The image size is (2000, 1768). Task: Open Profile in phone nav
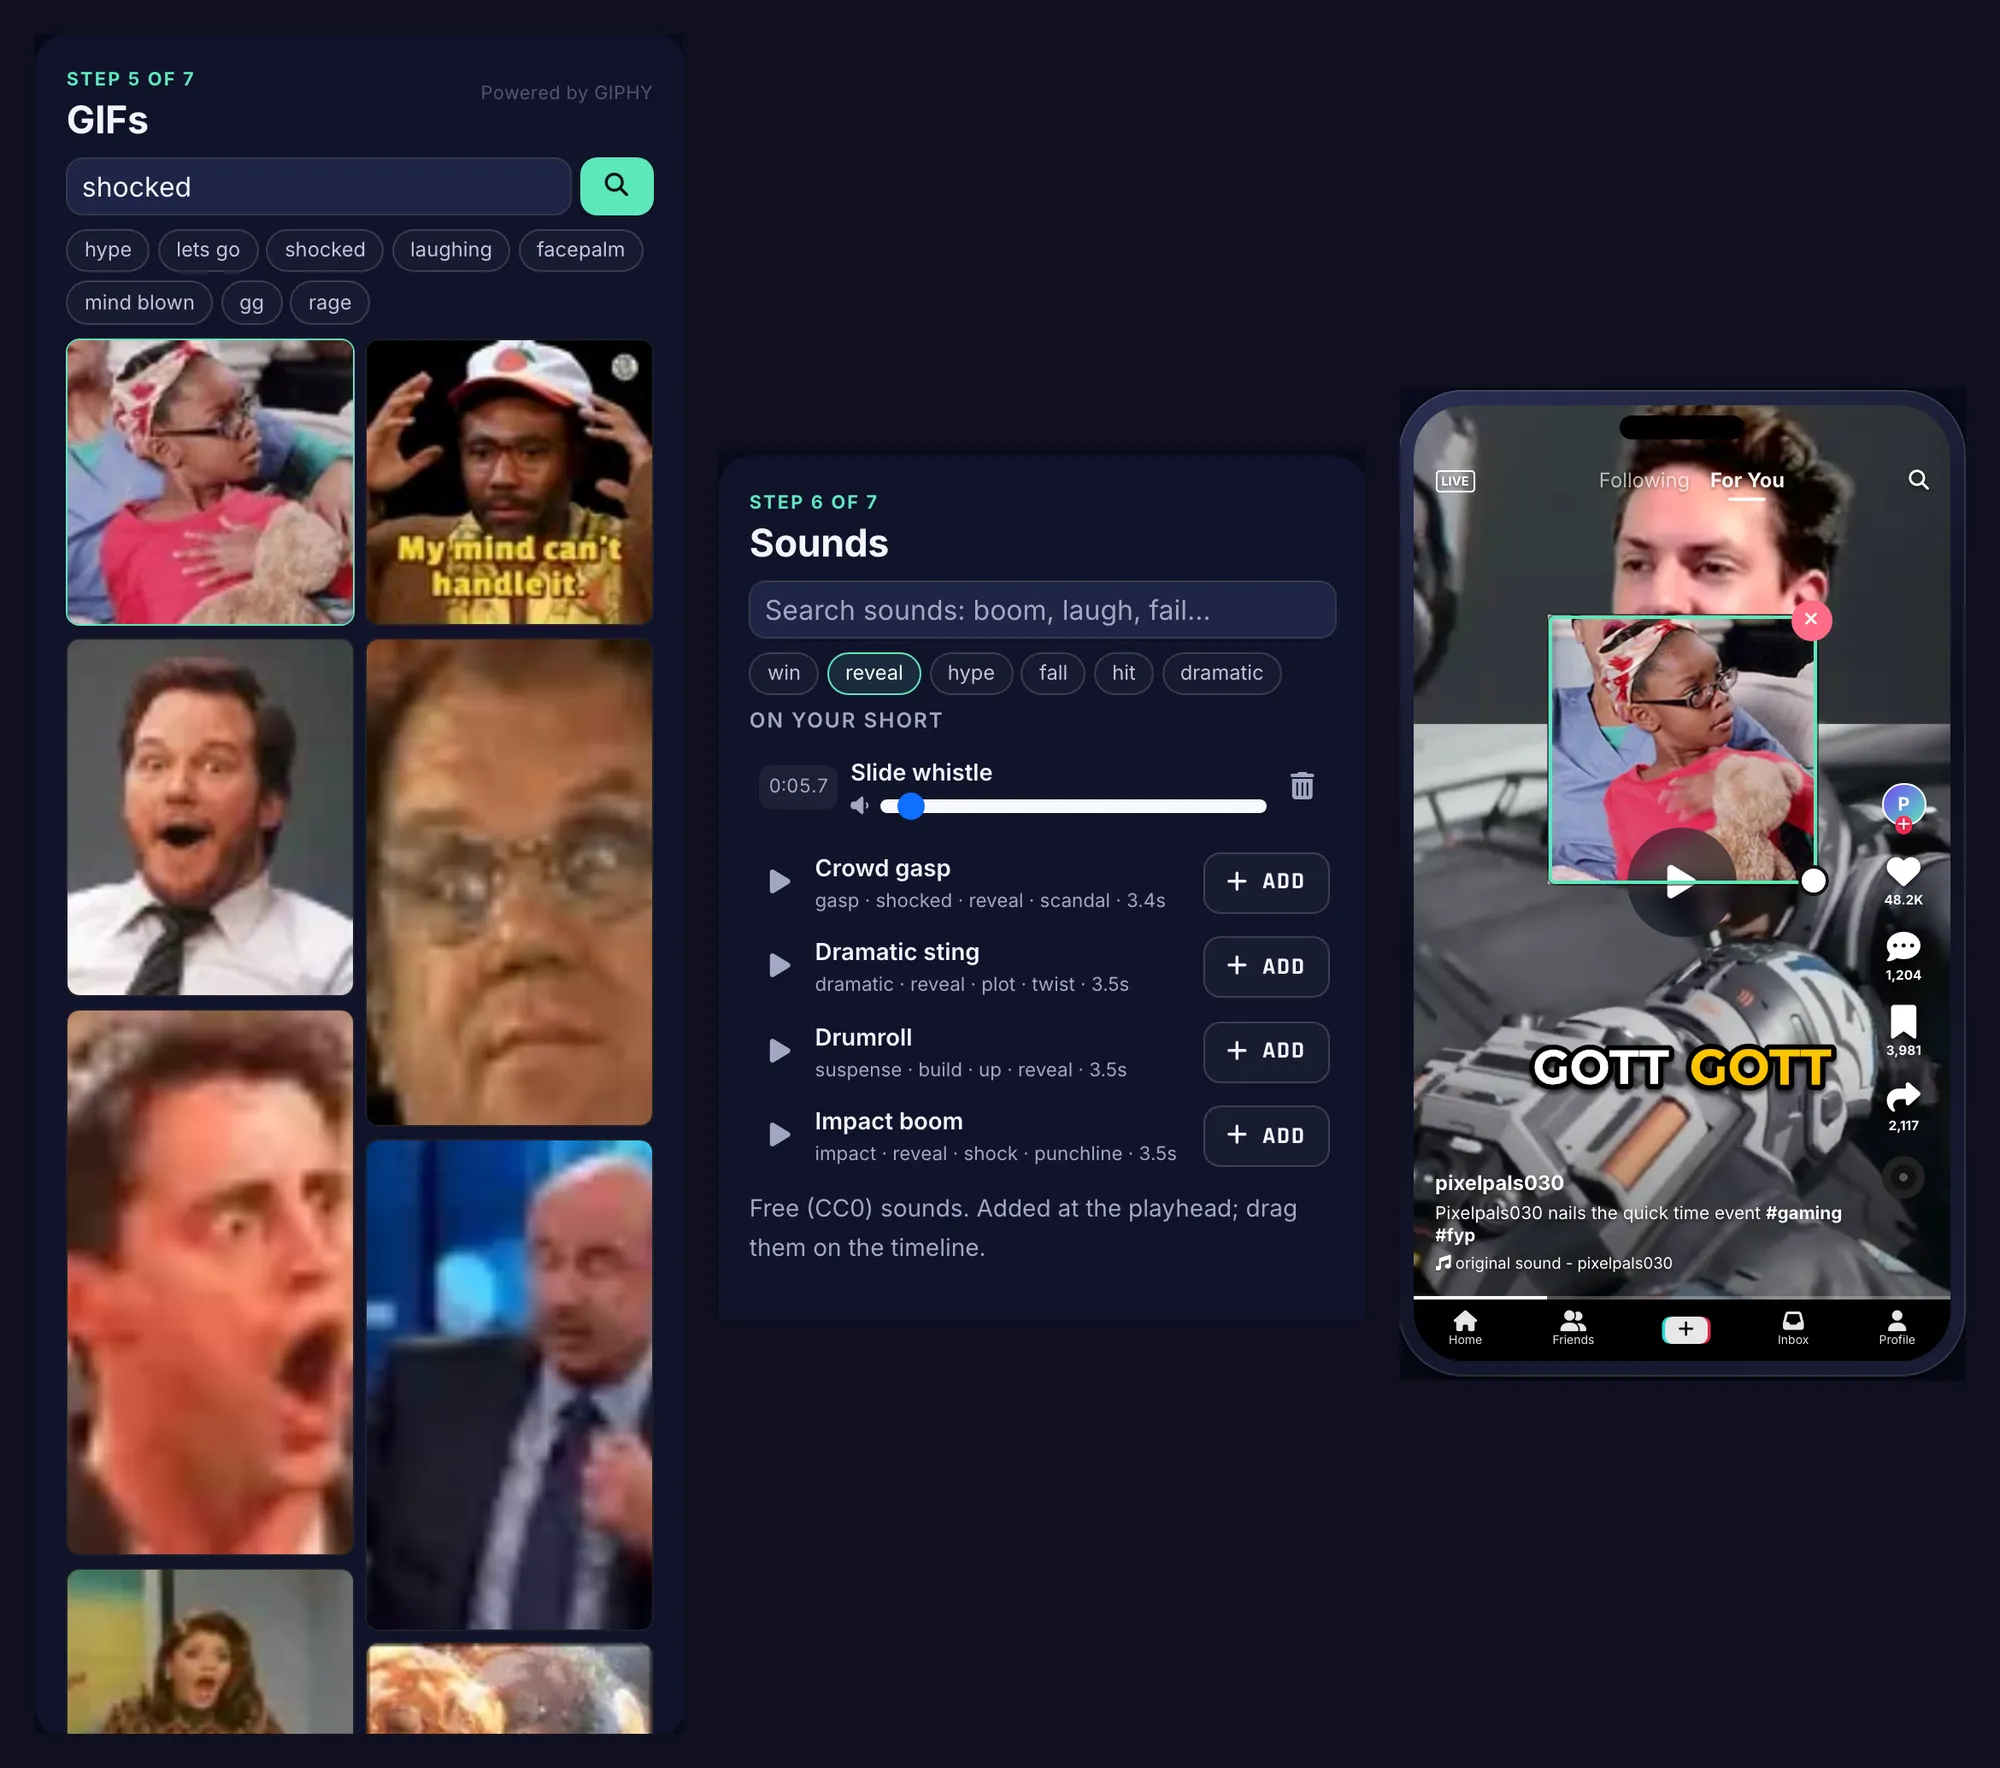click(x=1896, y=1328)
